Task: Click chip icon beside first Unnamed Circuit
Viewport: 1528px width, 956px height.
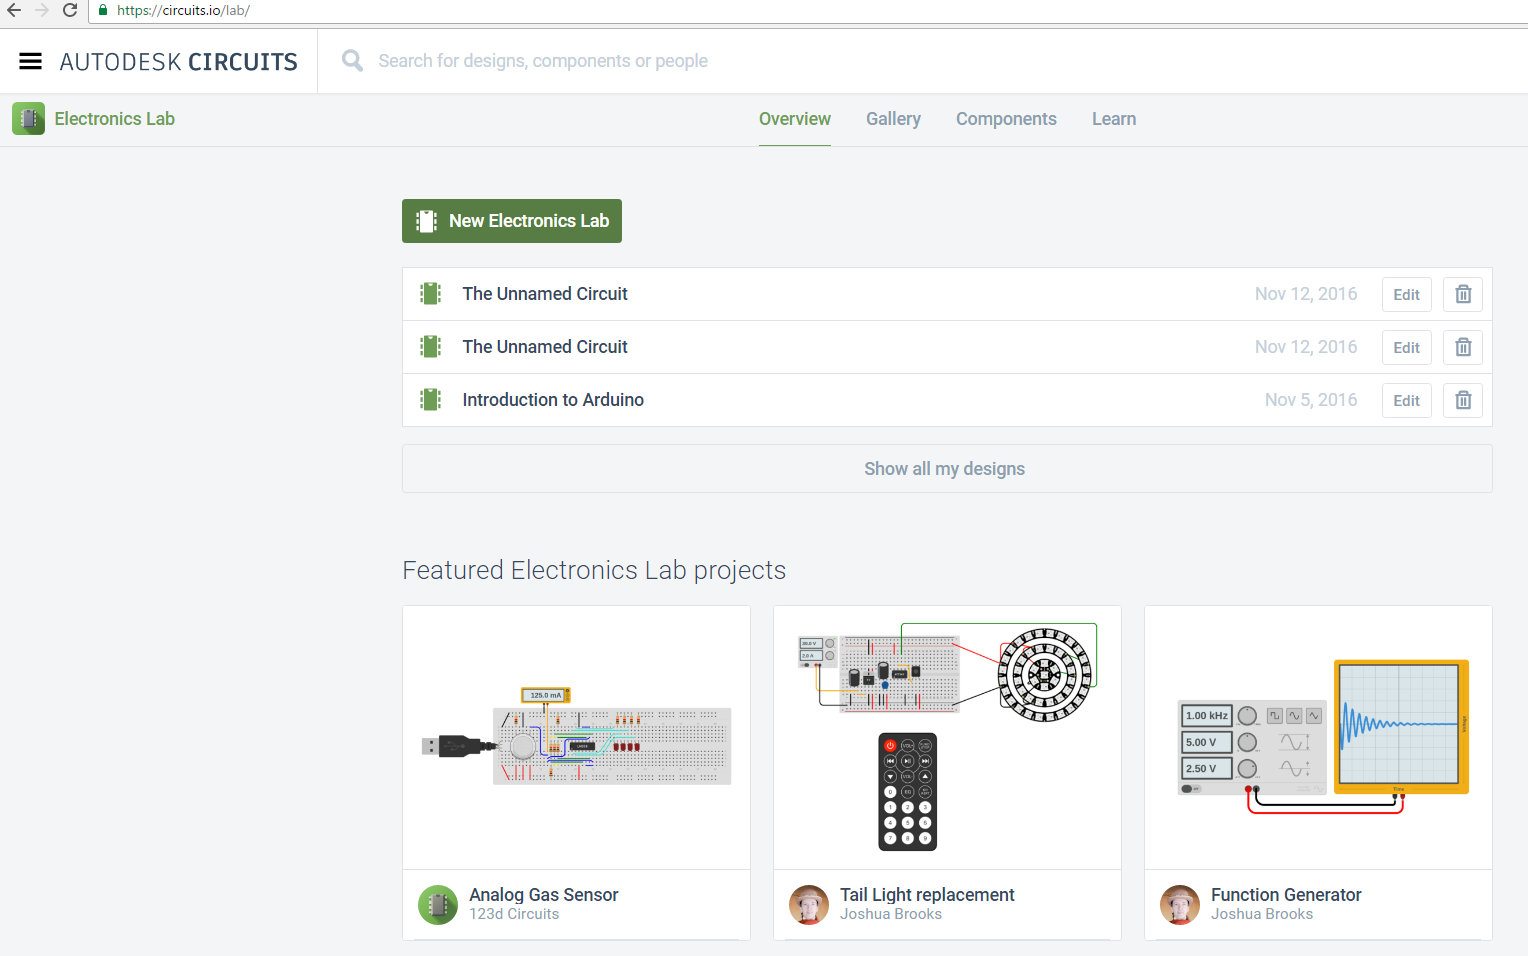Action: (430, 294)
